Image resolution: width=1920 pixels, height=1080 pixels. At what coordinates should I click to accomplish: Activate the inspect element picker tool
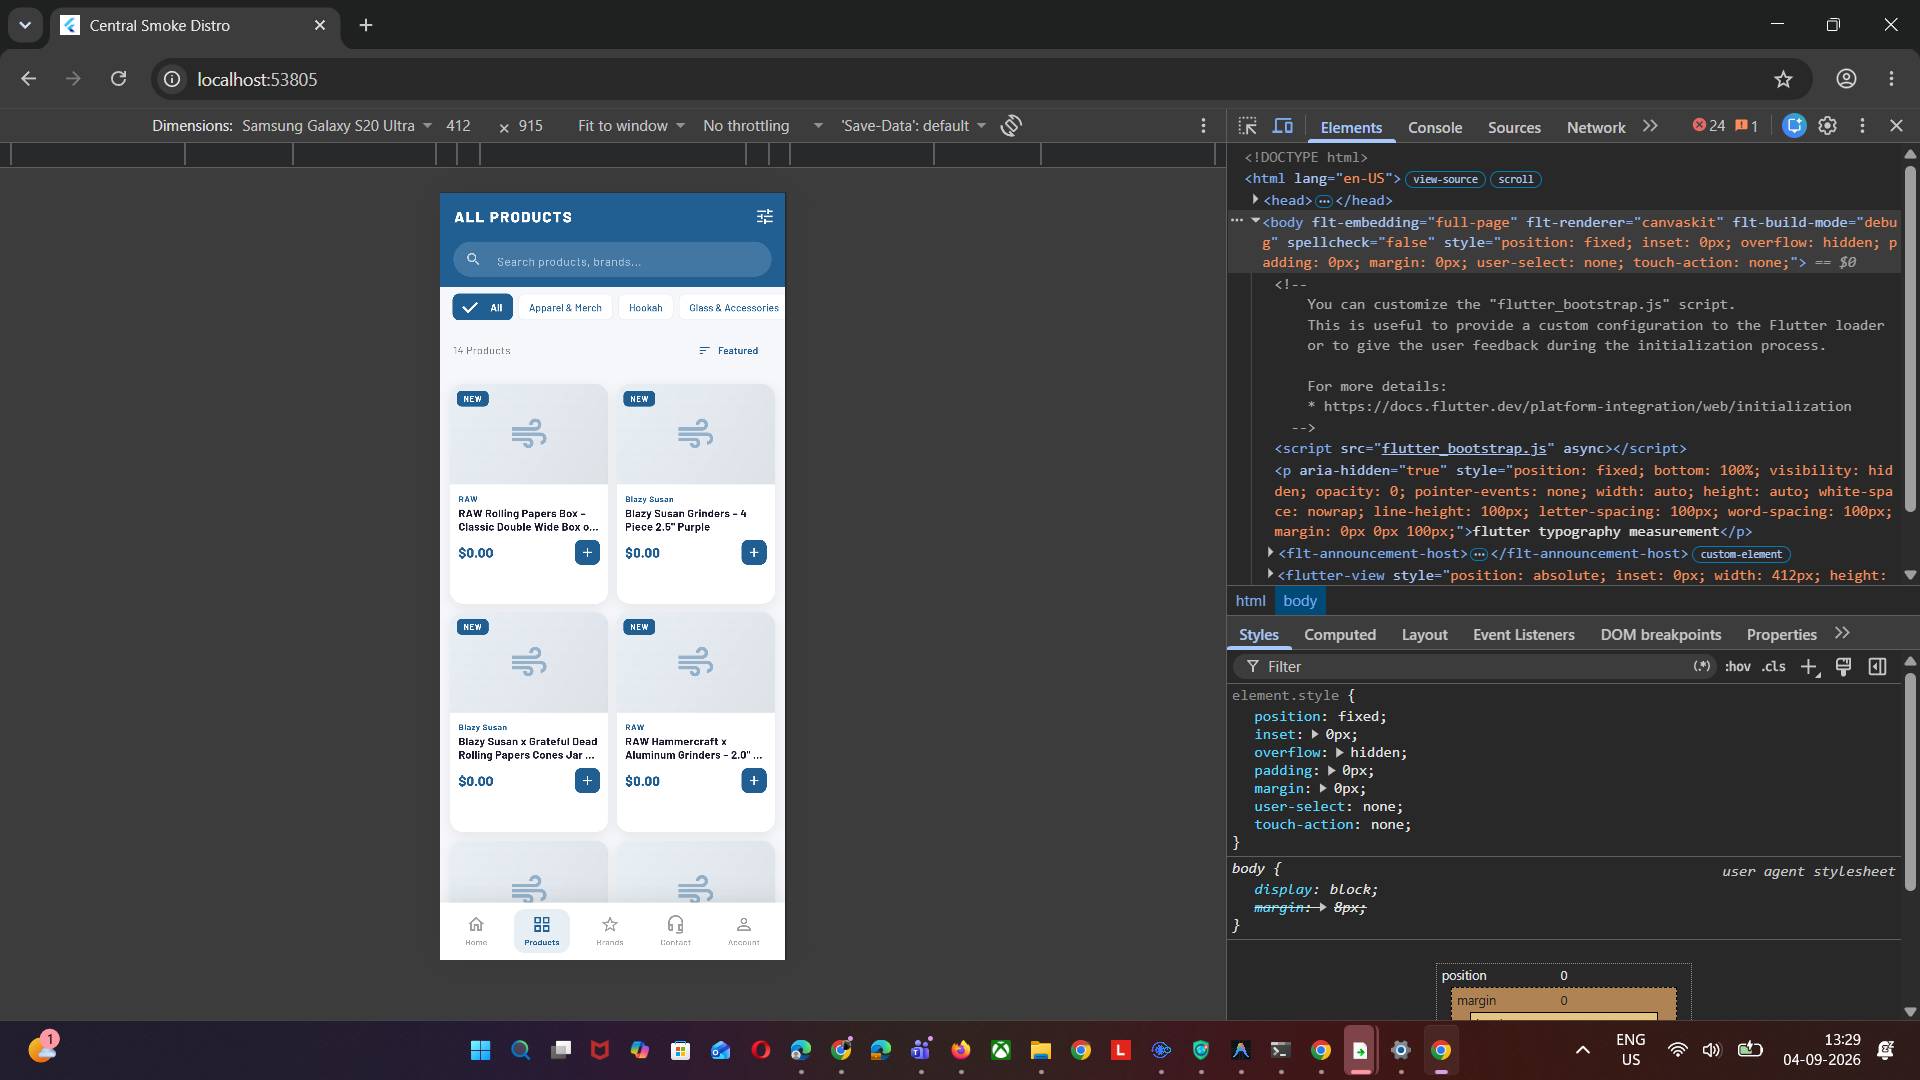tap(1247, 126)
